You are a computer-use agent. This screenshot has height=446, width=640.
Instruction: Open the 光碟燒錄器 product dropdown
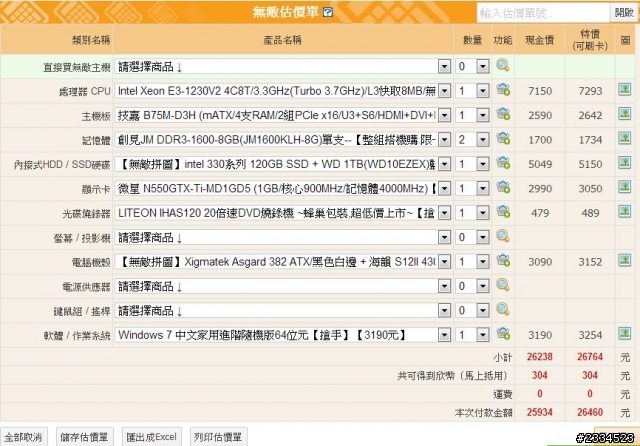pyautogui.click(x=282, y=213)
